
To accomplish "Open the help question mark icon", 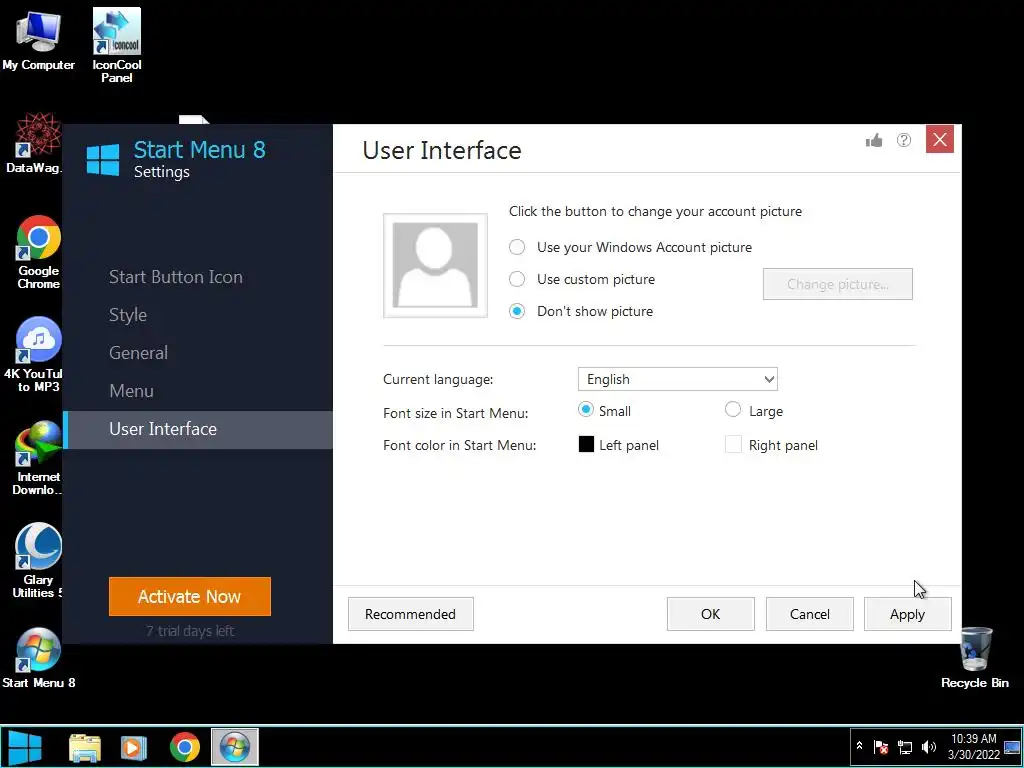I will [x=904, y=140].
